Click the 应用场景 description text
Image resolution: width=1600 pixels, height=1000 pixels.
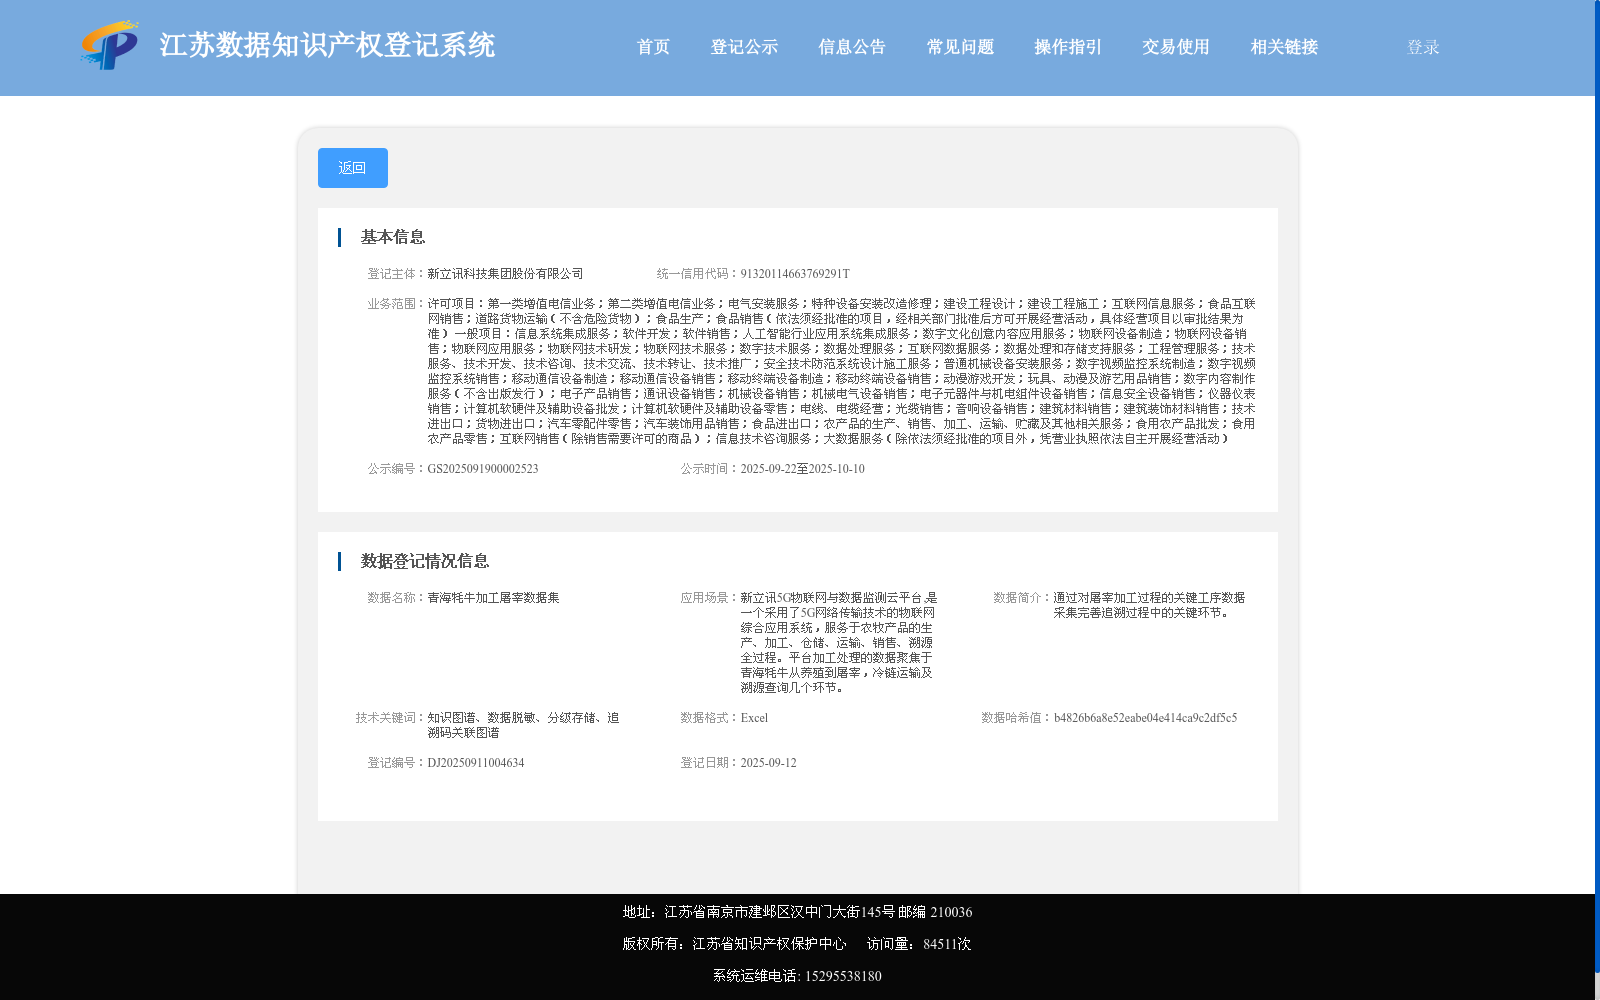point(838,643)
